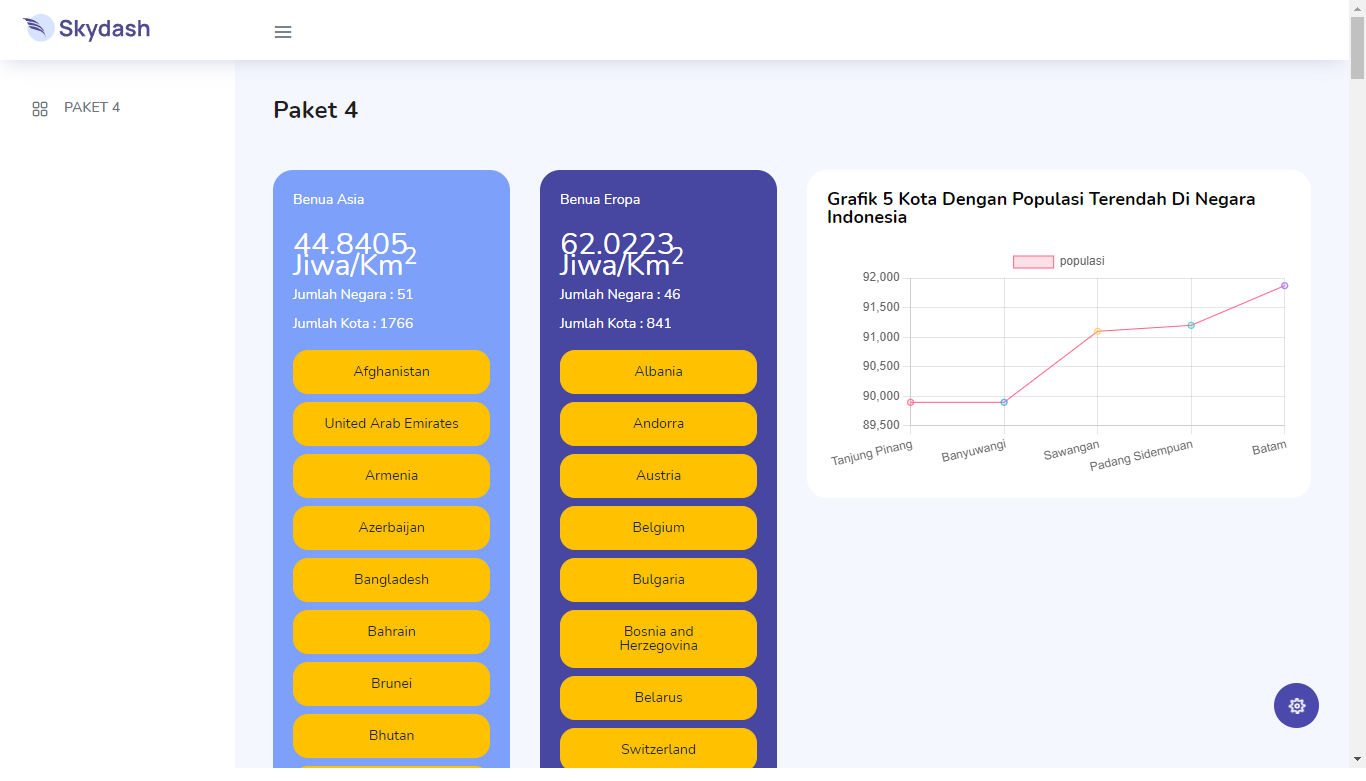Click the page vertical scrollbar thumb
The image size is (1366, 781).
click(x=1357, y=47)
